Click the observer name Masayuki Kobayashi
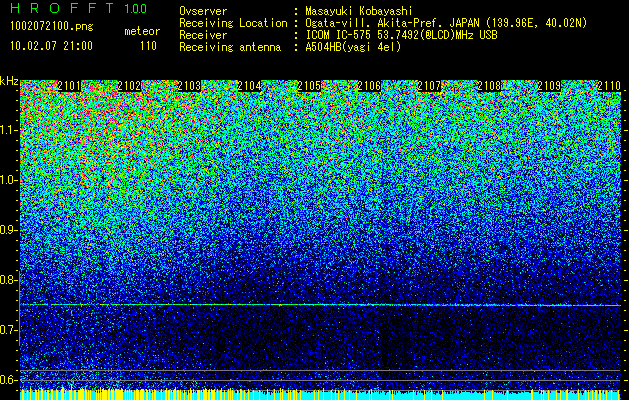 tap(359, 11)
